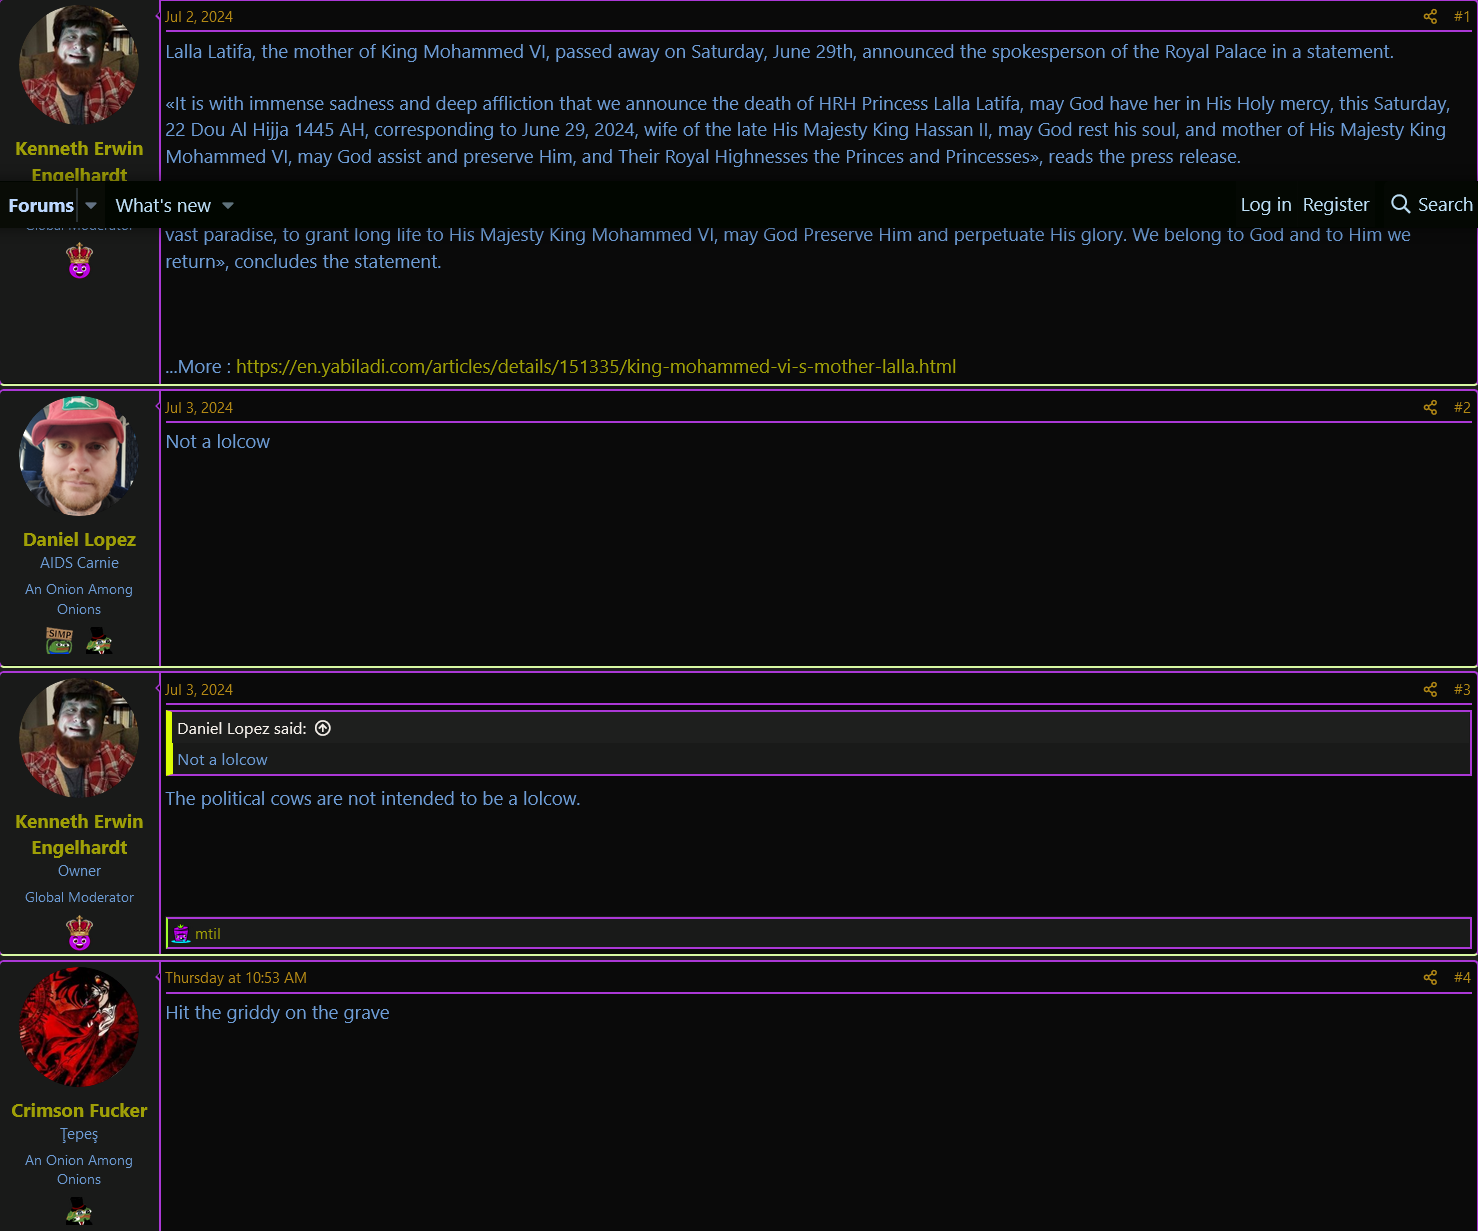
Task: Click 'An Onion Among Onions' under Daniel Lopez
Action: pos(79,599)
